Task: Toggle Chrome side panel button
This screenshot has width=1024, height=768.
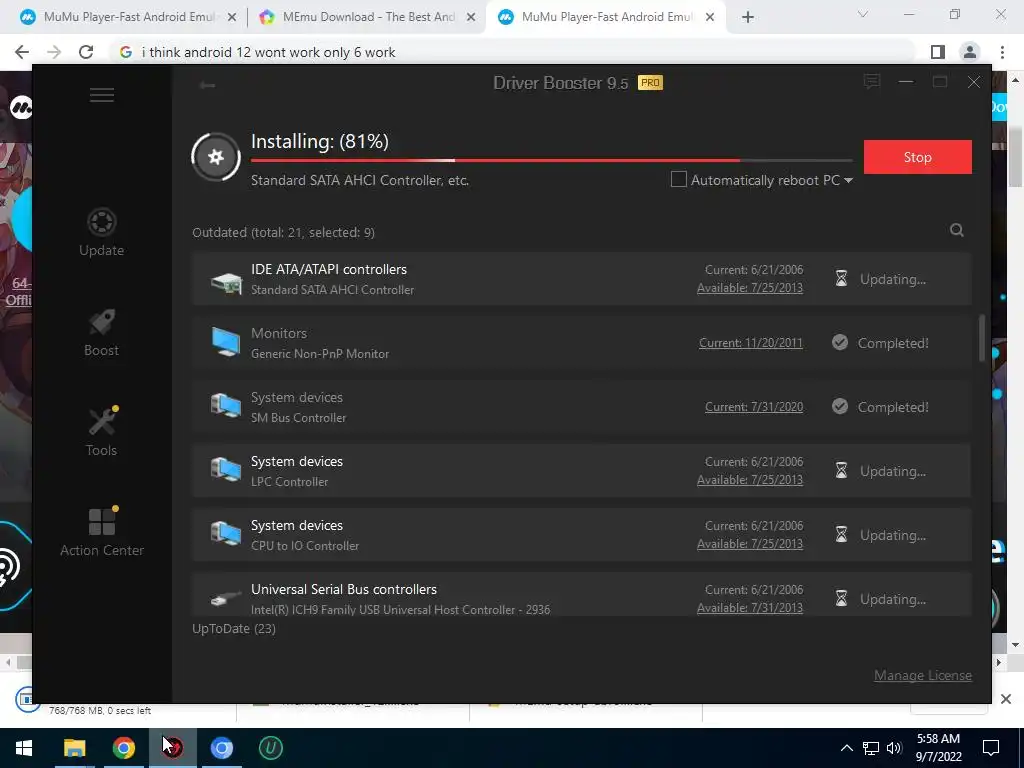Action: 938,52
